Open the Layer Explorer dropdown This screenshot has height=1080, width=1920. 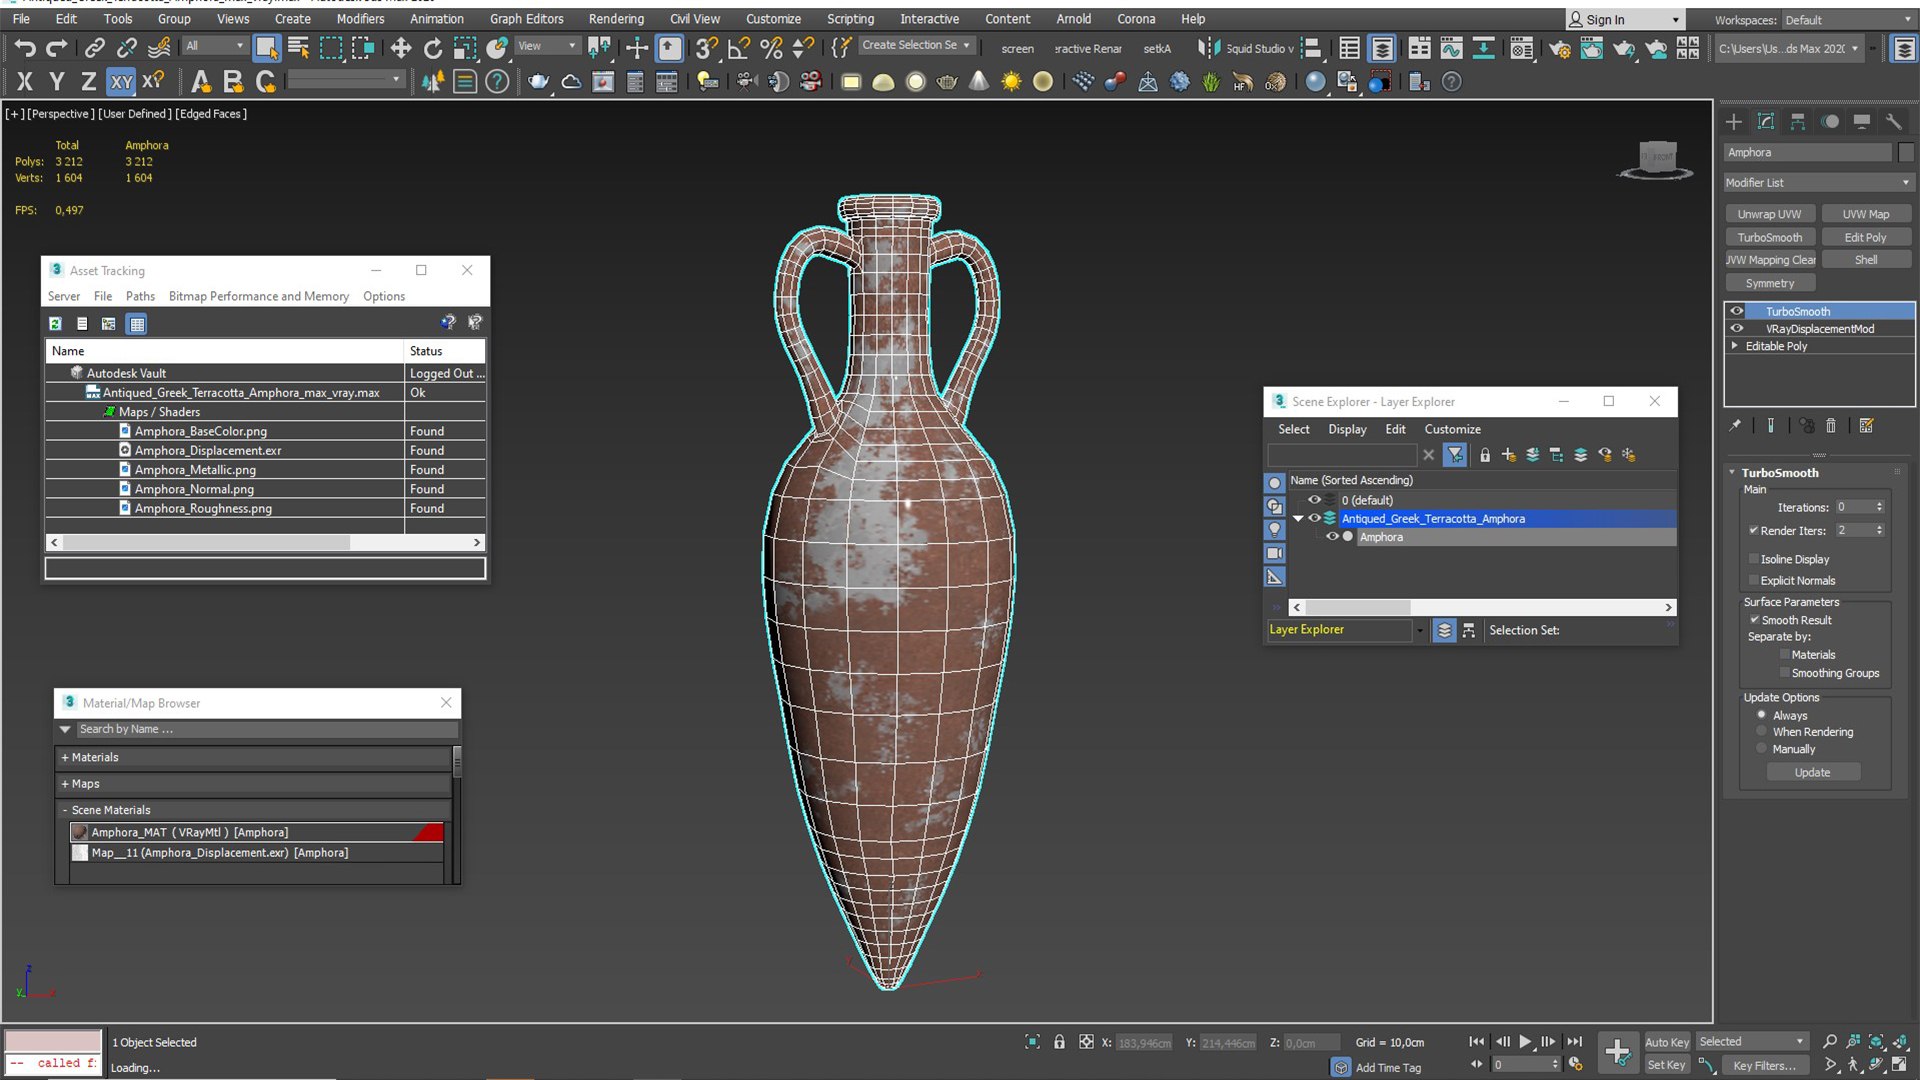pyautogui.click(x=1419, y=630)
